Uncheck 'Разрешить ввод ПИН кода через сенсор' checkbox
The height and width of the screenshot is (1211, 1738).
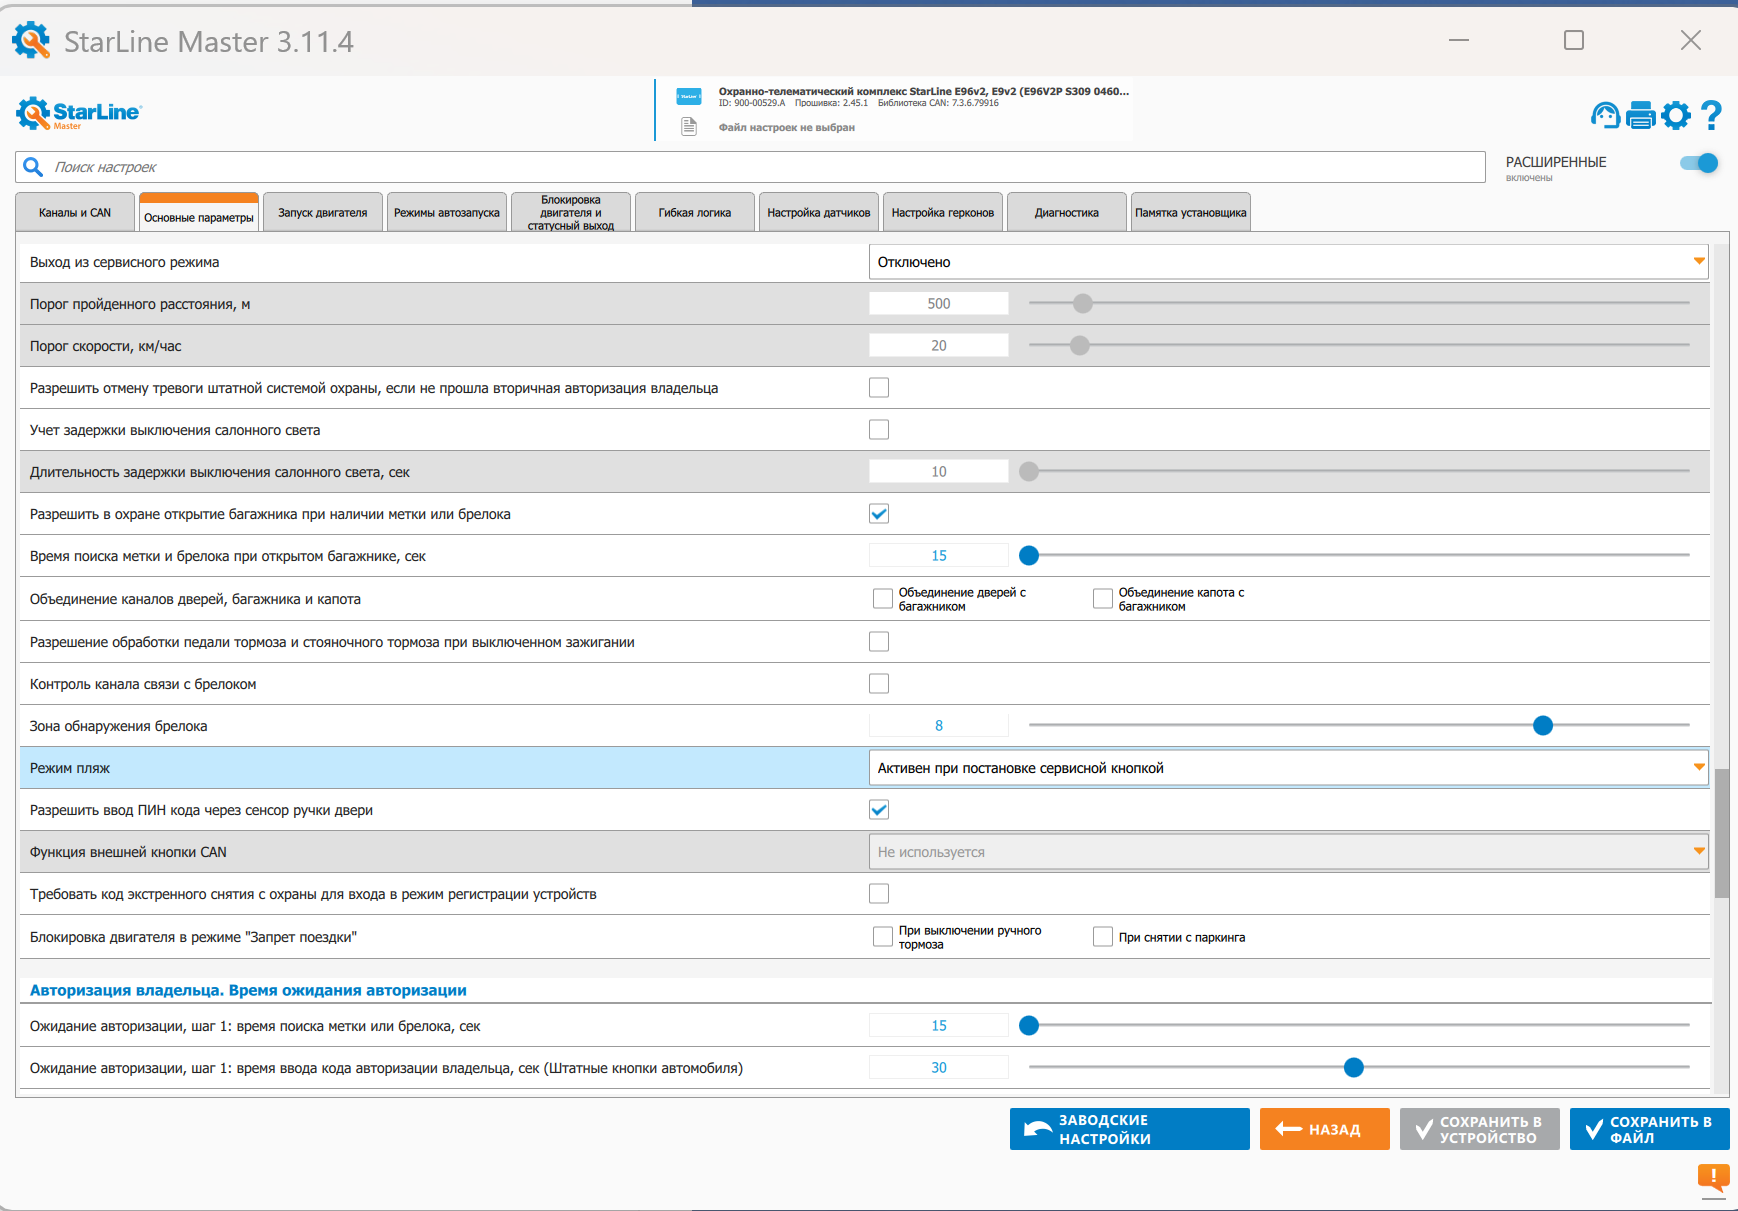pyautogui.click(x=879, y=810)
